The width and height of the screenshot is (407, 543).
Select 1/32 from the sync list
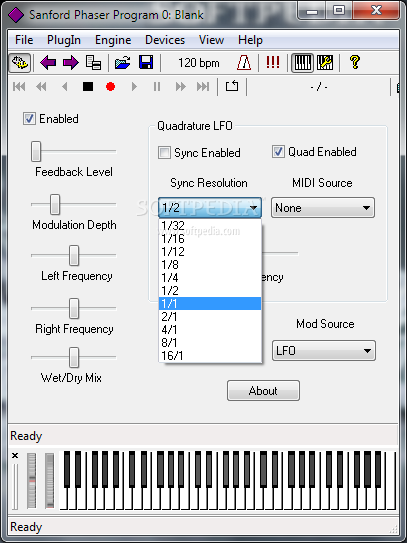[210, 226]
